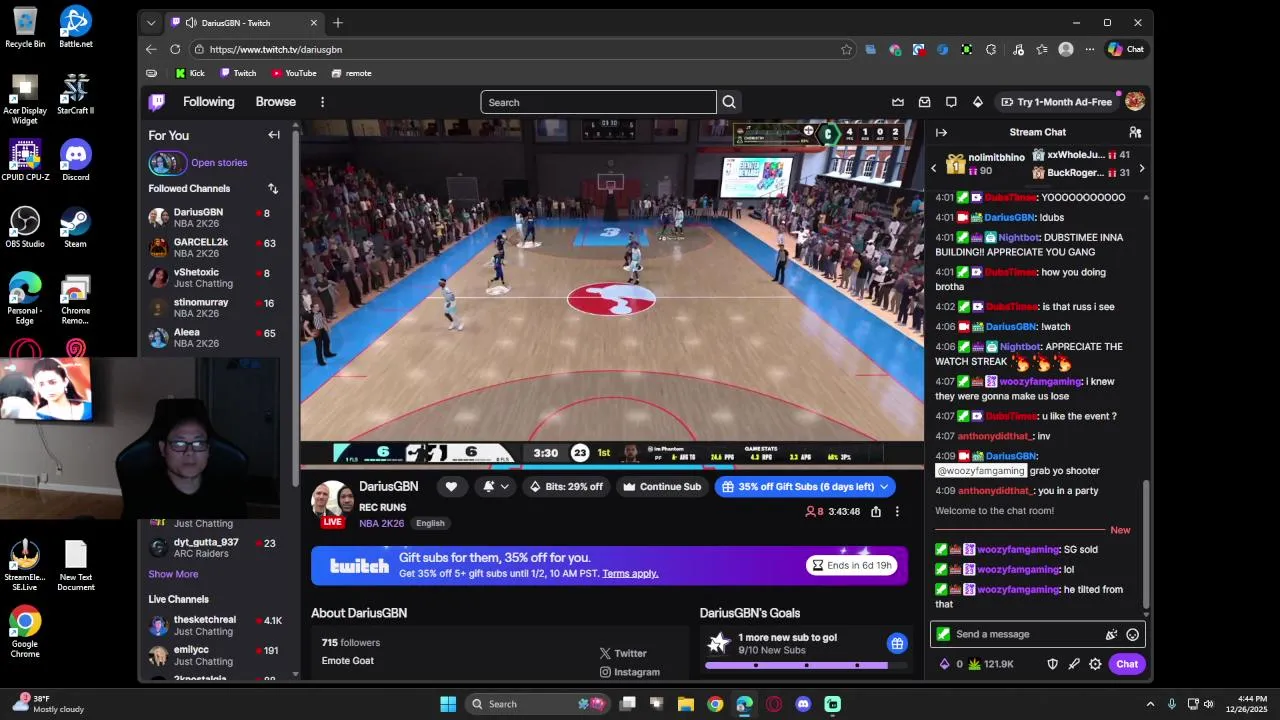Open new browser tab plus button
Viewport: 1280px width, 720px height.
coord(338,22)
